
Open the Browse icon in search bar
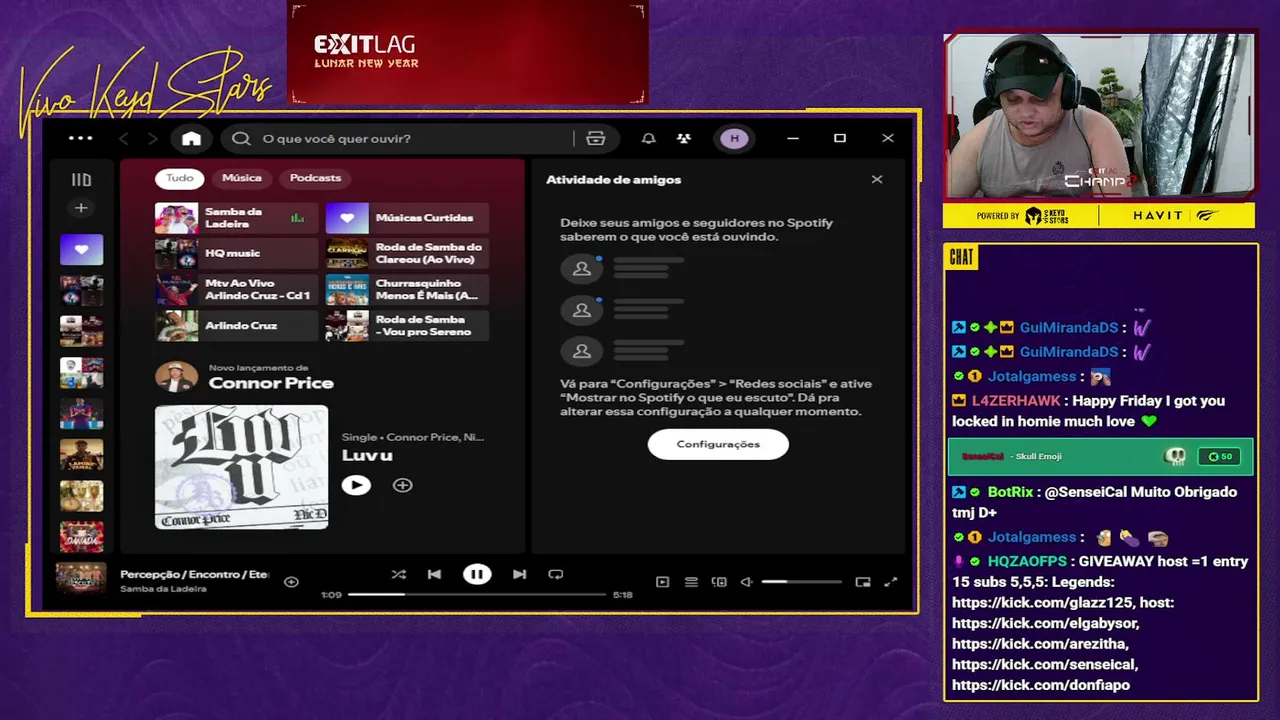596,138
